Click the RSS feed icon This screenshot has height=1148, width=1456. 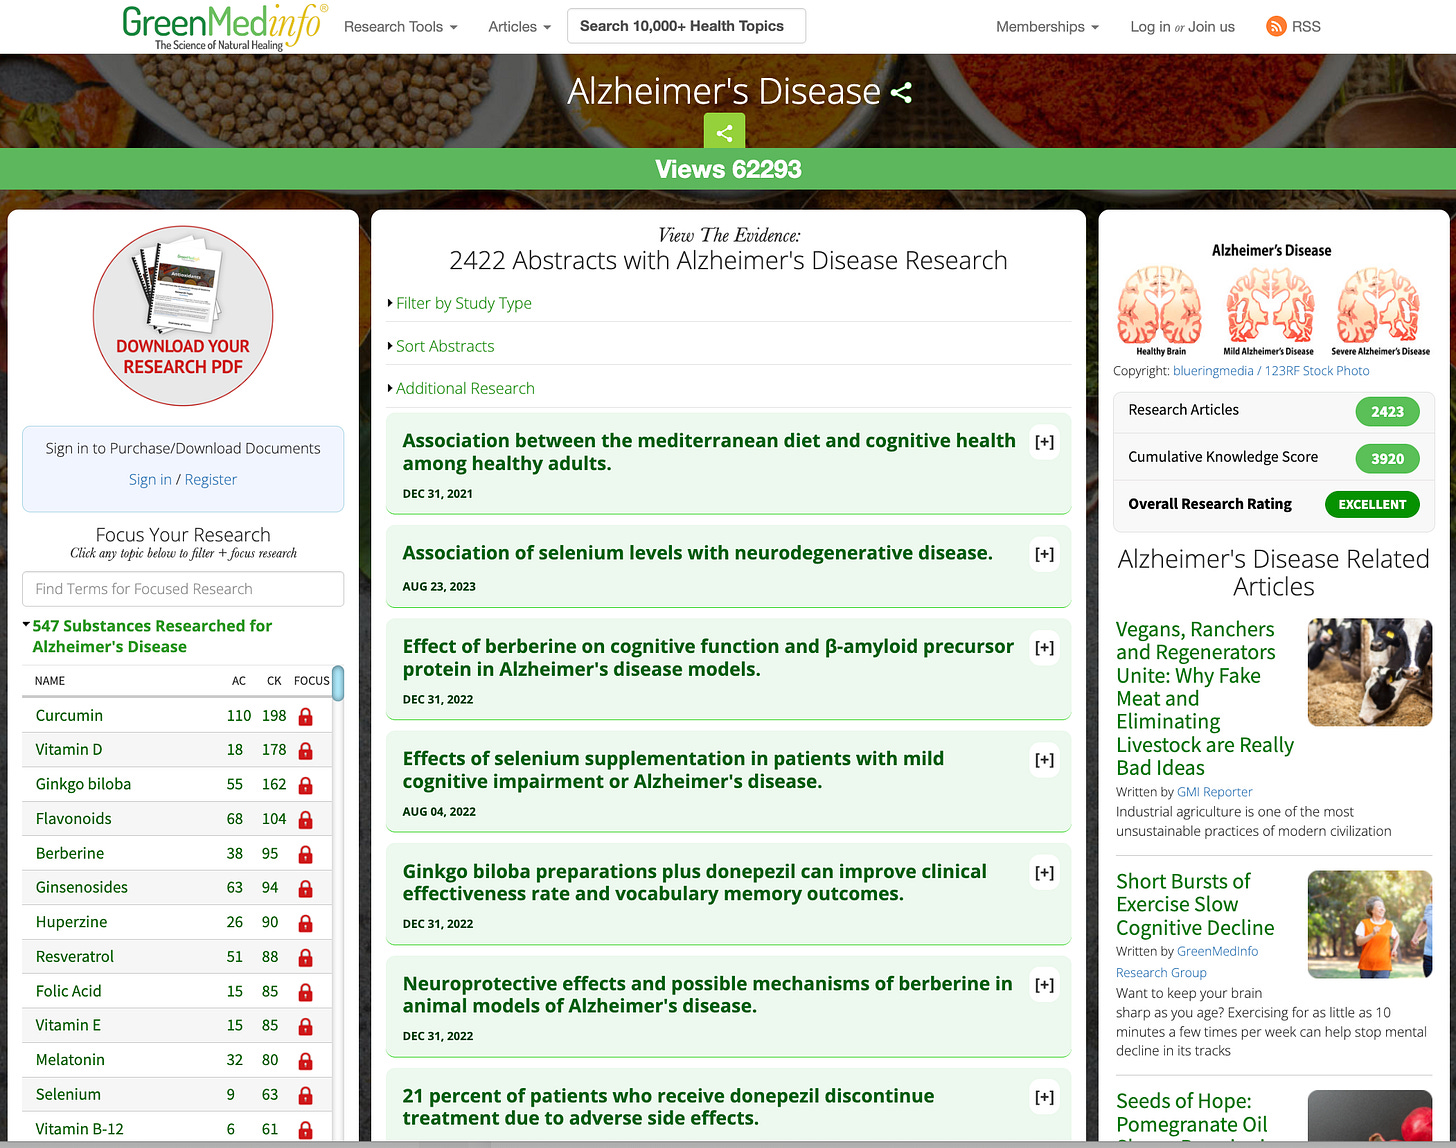1276,27
